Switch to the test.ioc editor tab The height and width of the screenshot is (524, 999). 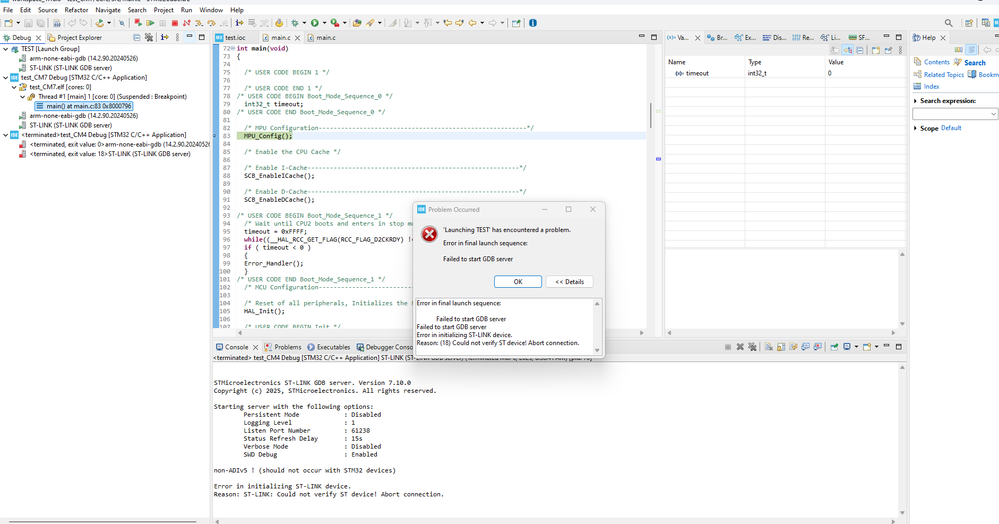230,38
